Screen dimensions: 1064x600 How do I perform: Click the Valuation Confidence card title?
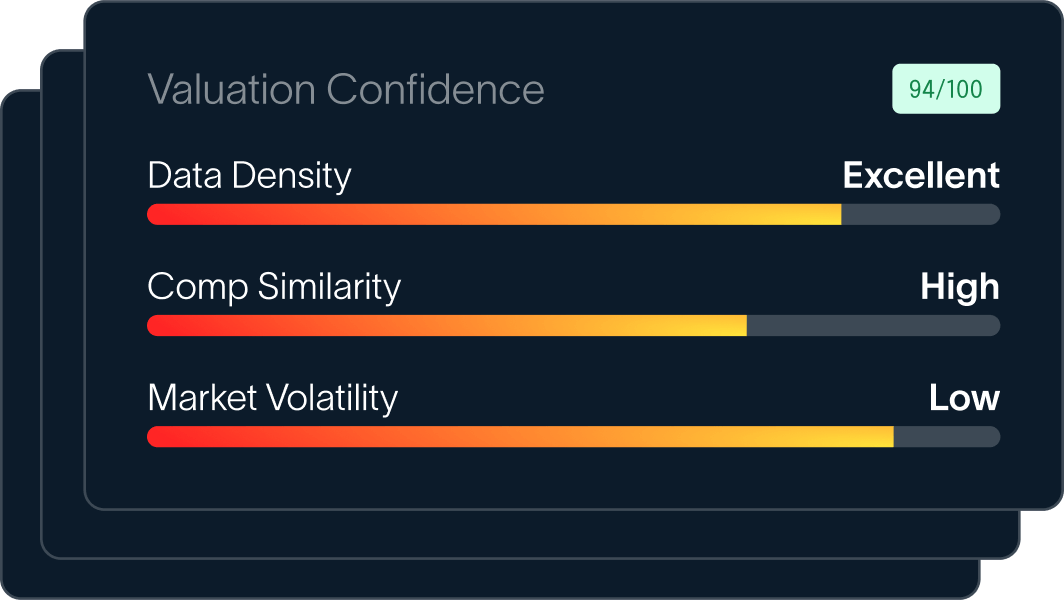point(346,90)
